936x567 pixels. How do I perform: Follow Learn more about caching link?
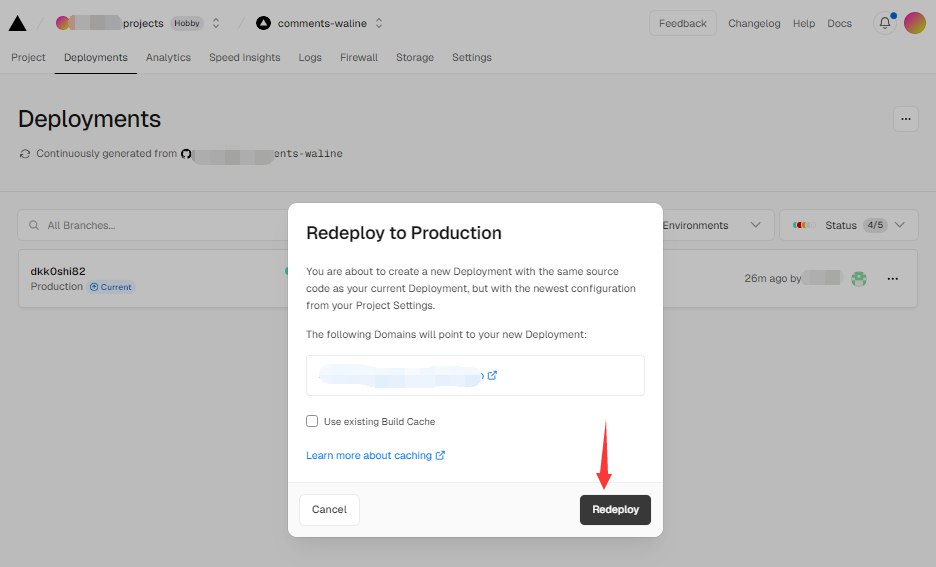(369, 456)
